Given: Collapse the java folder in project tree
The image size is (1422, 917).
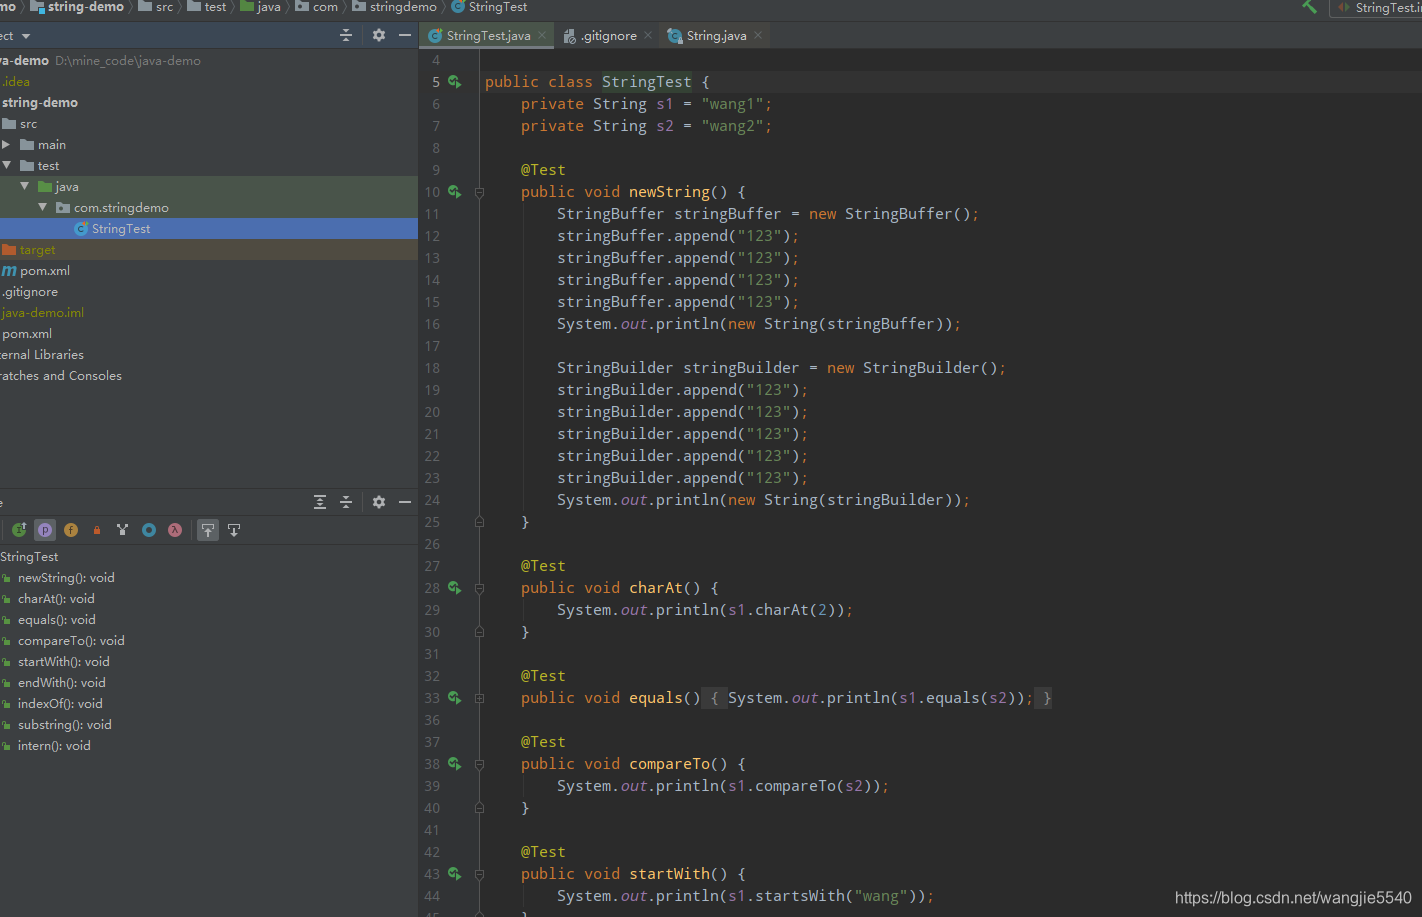Looking at the screenshot, I should coord(25,187).
